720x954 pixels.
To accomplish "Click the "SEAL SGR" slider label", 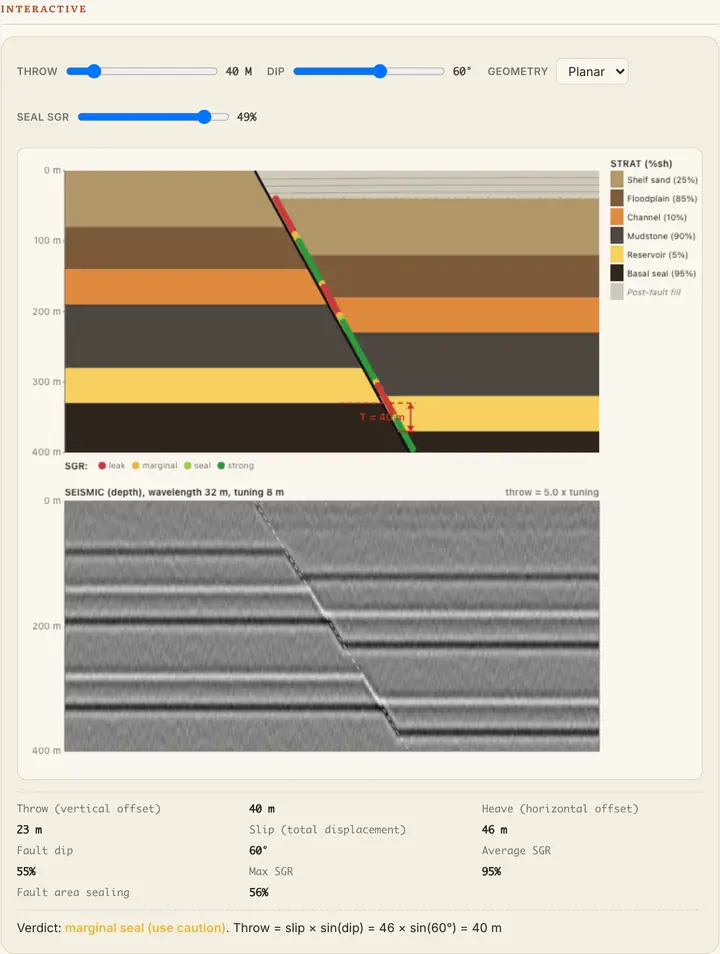I will (x=43, y=117).
